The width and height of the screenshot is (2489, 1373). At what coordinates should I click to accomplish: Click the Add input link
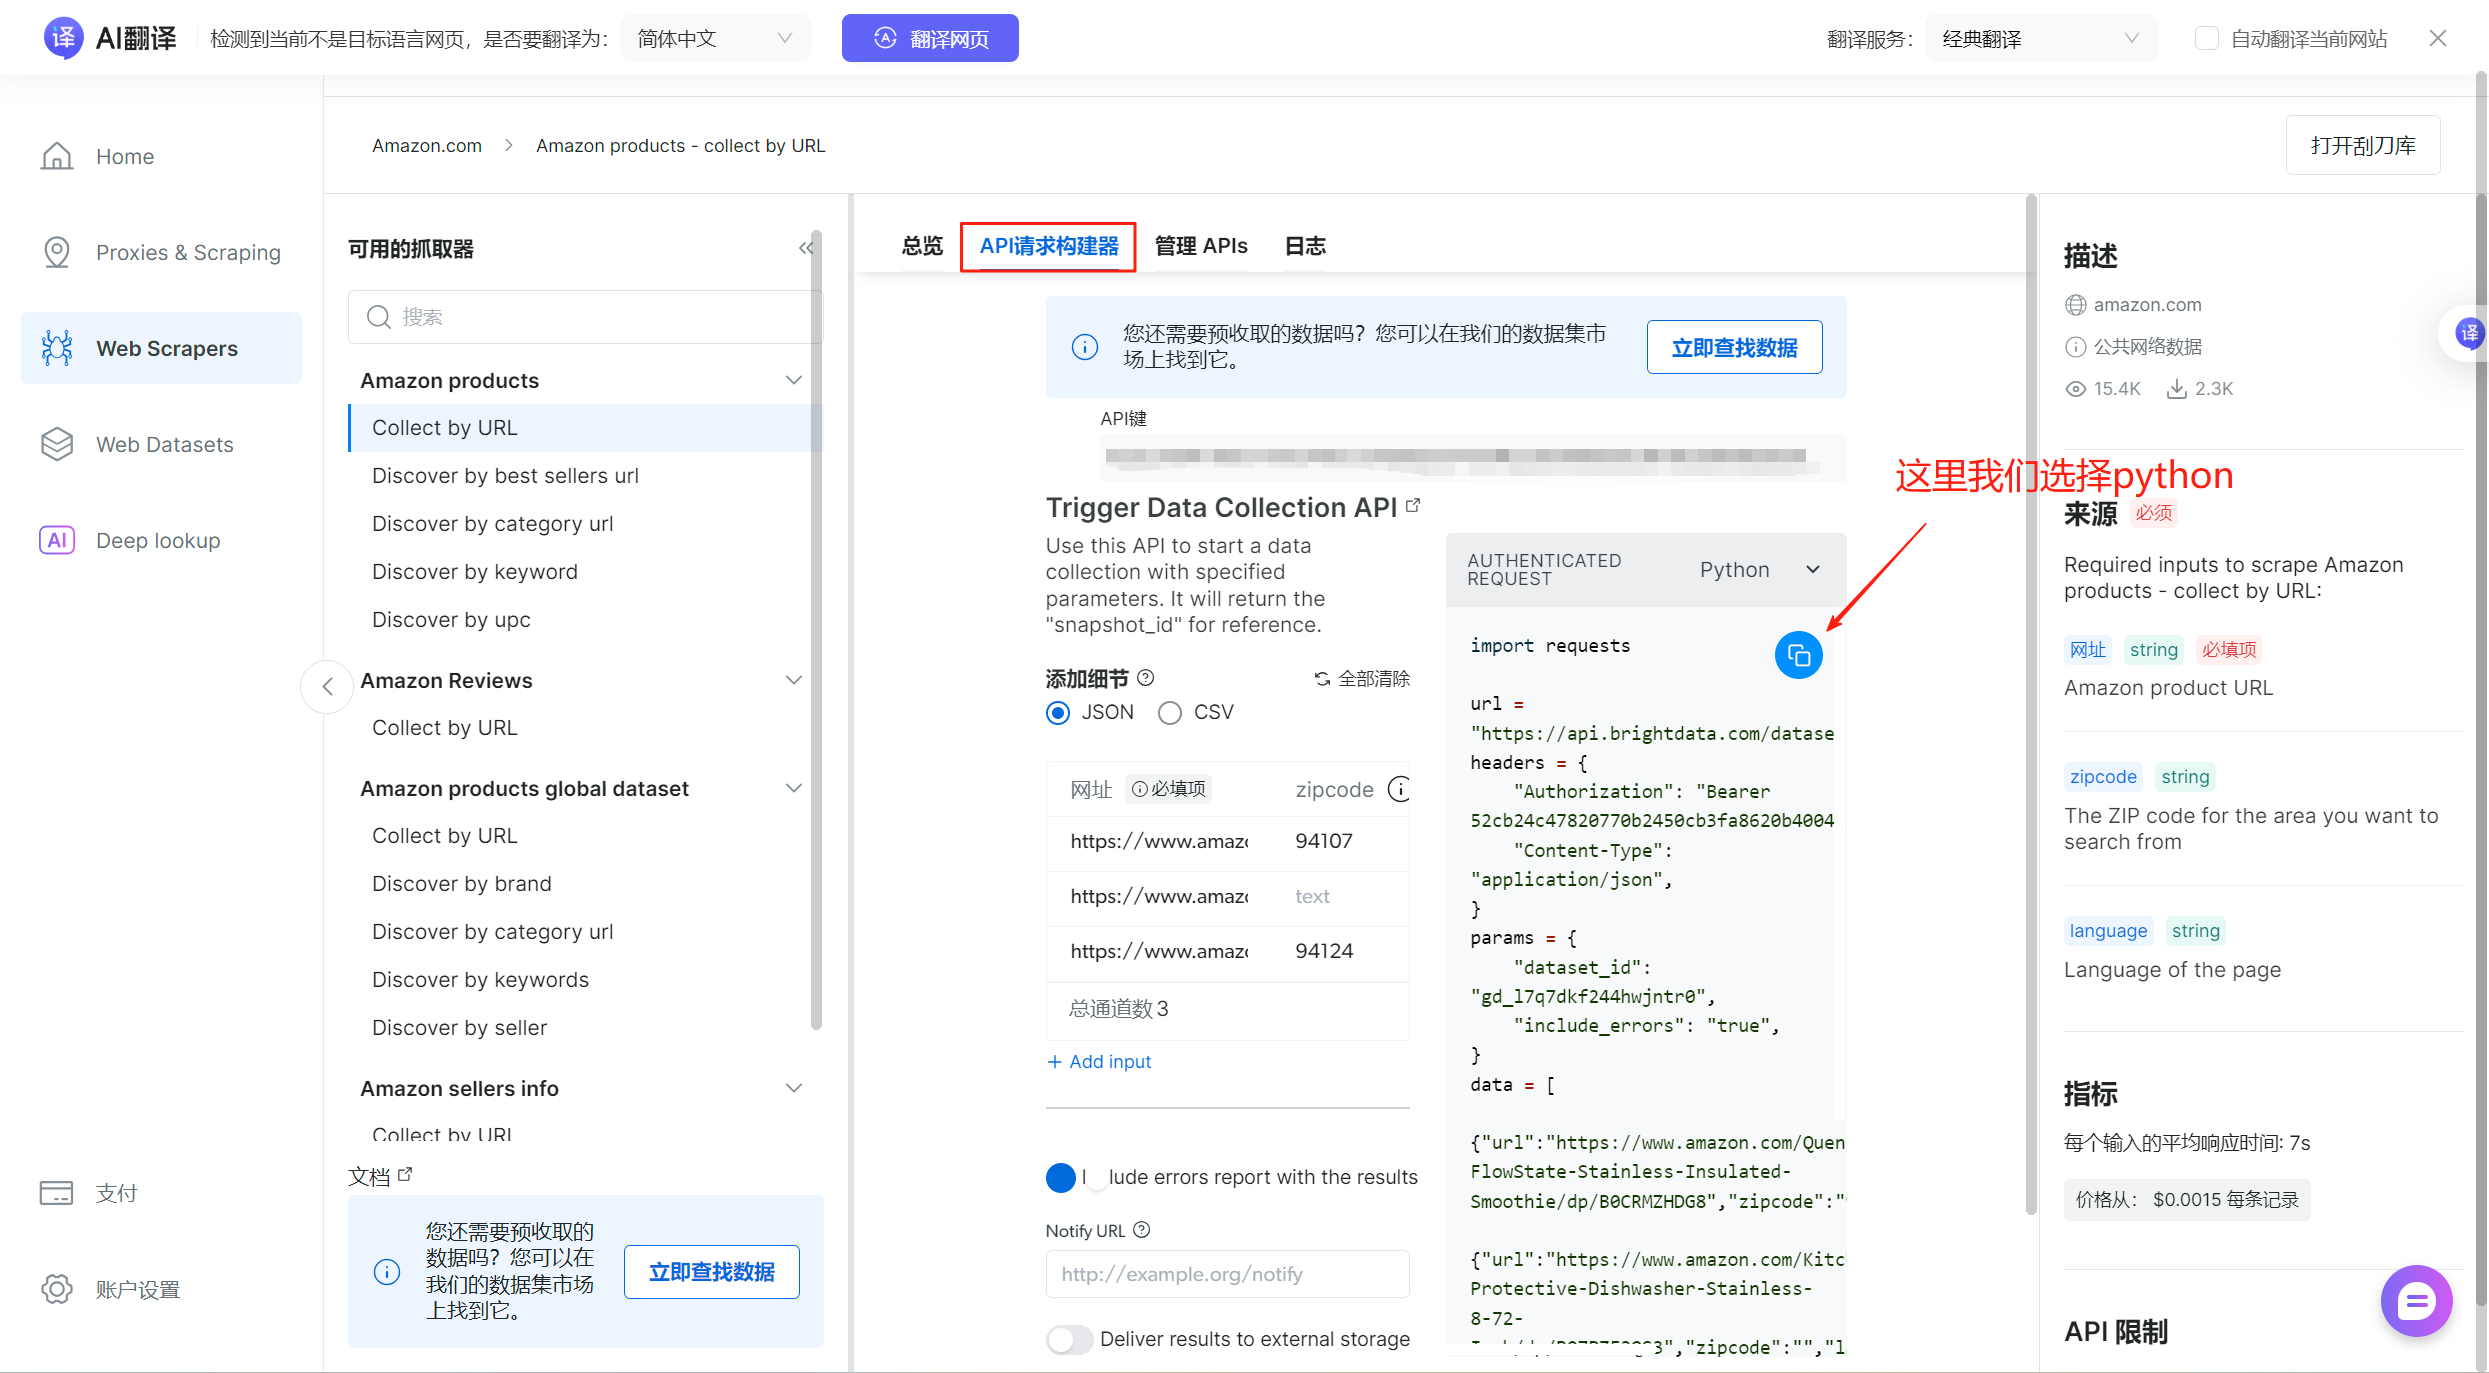pos(1099,1061)
